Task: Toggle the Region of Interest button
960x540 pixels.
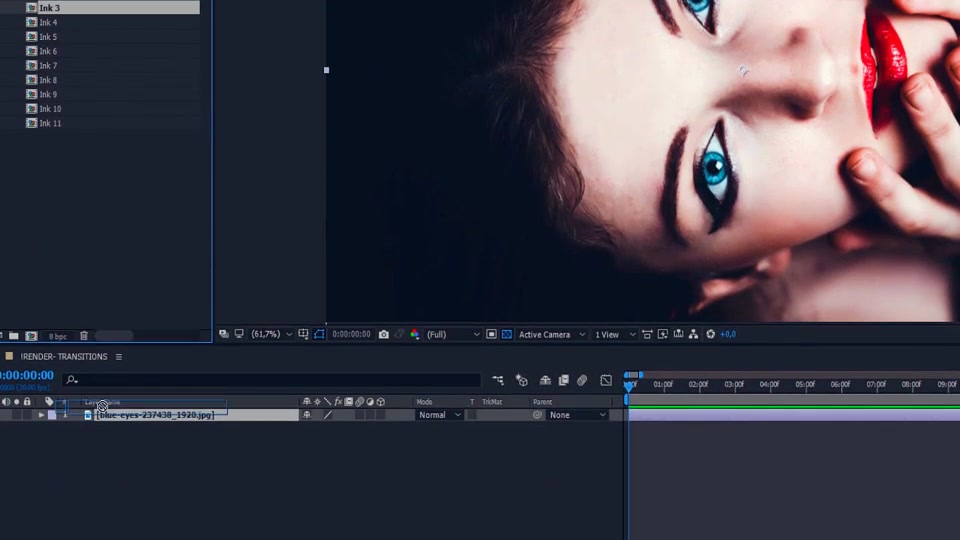Action: (x=491, y=334)
